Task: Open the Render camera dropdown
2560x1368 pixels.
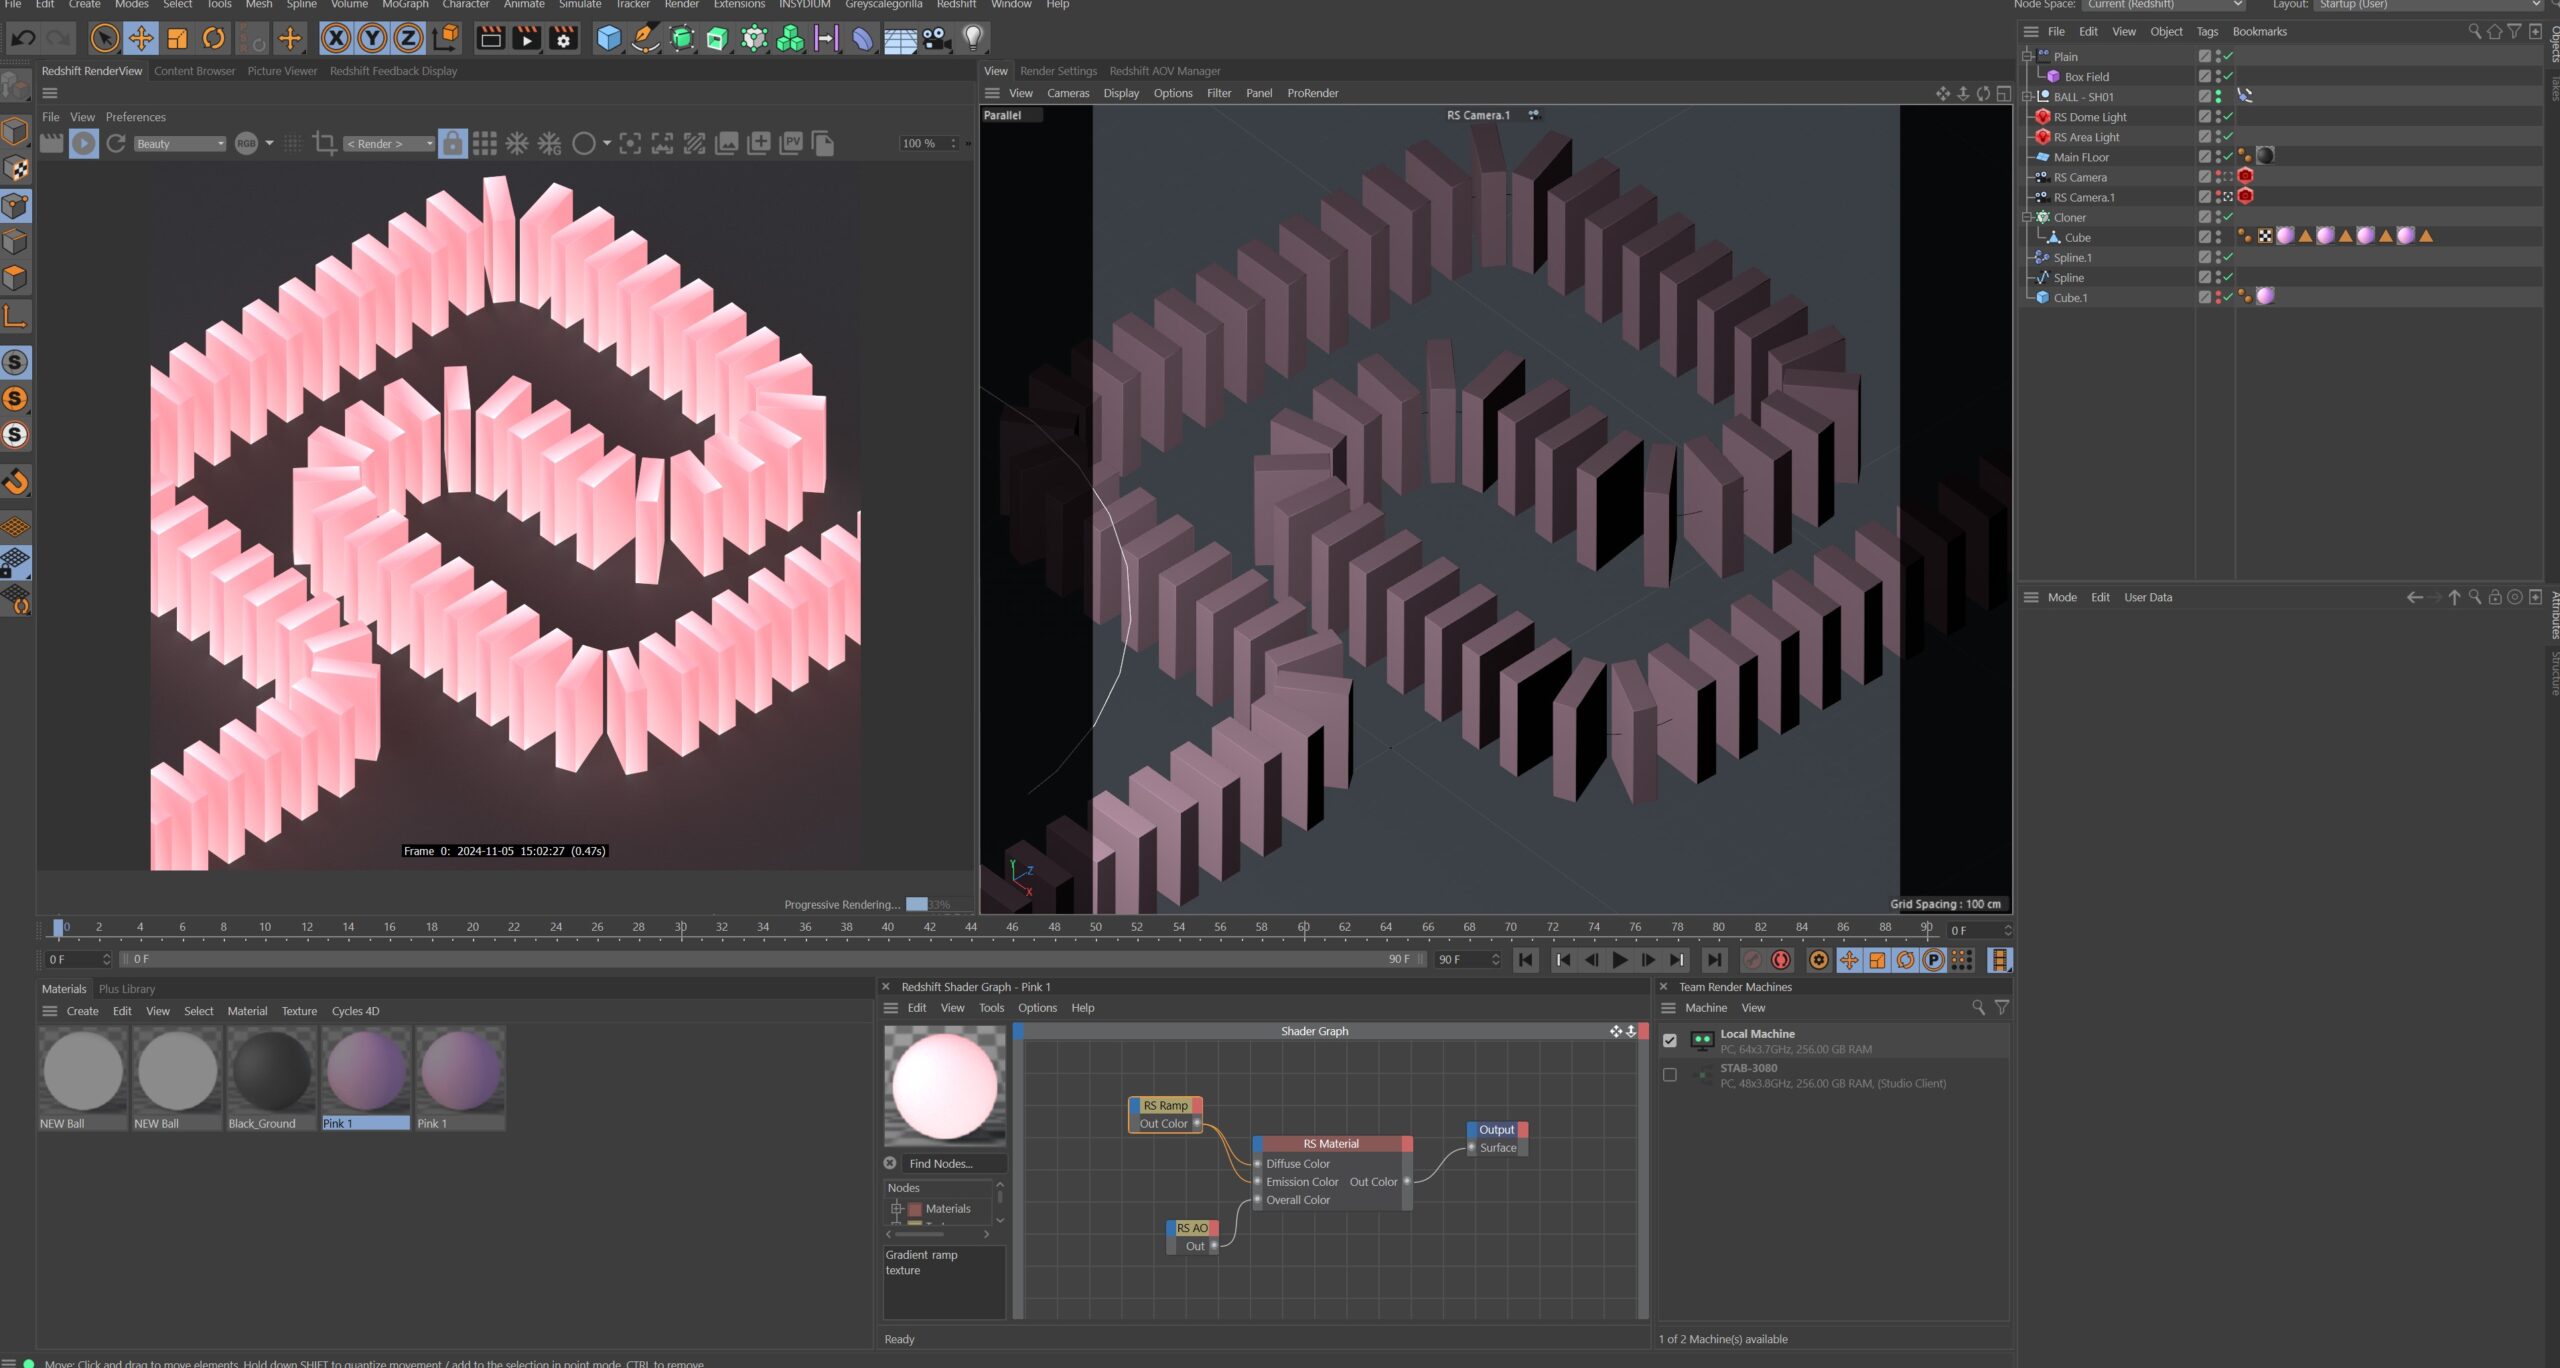Action: [388, 144]
